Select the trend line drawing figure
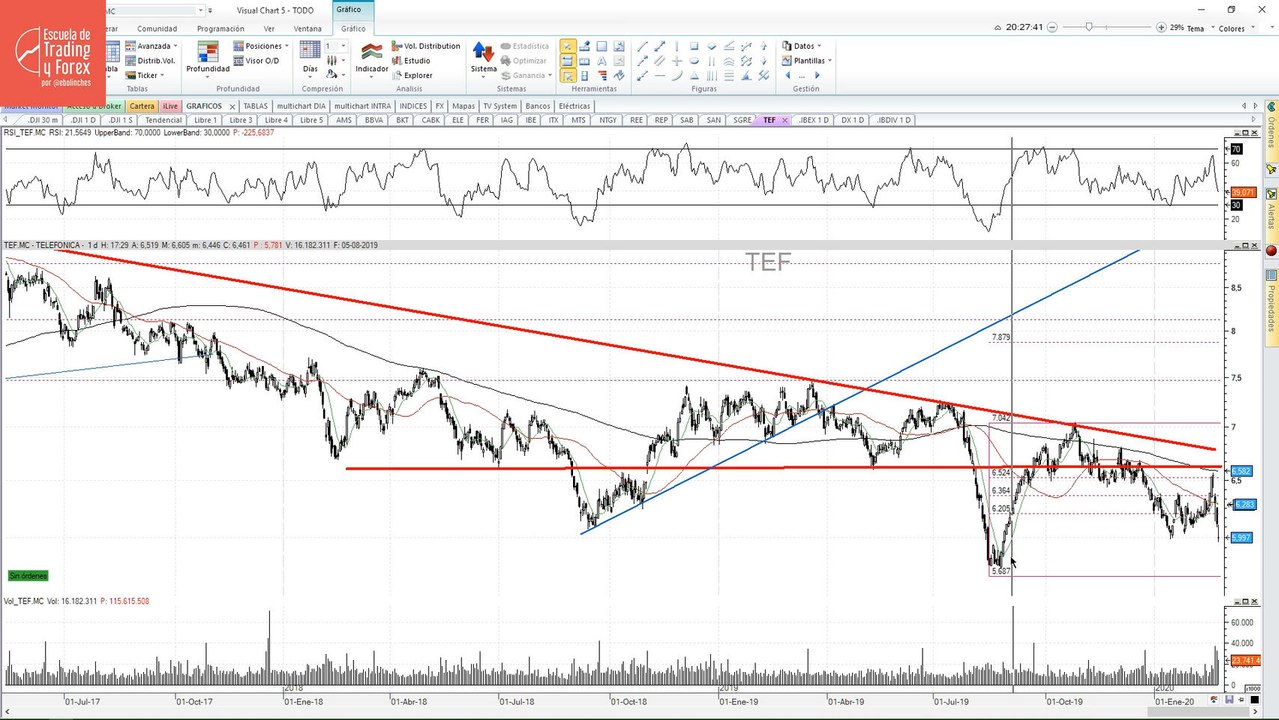The height and width of the screenshot is (720, 1279). pos(642,46)
